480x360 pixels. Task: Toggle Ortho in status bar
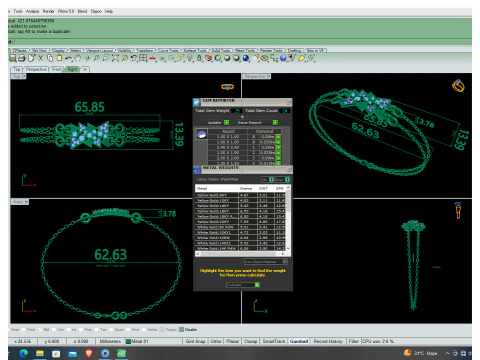pos(216,341)
